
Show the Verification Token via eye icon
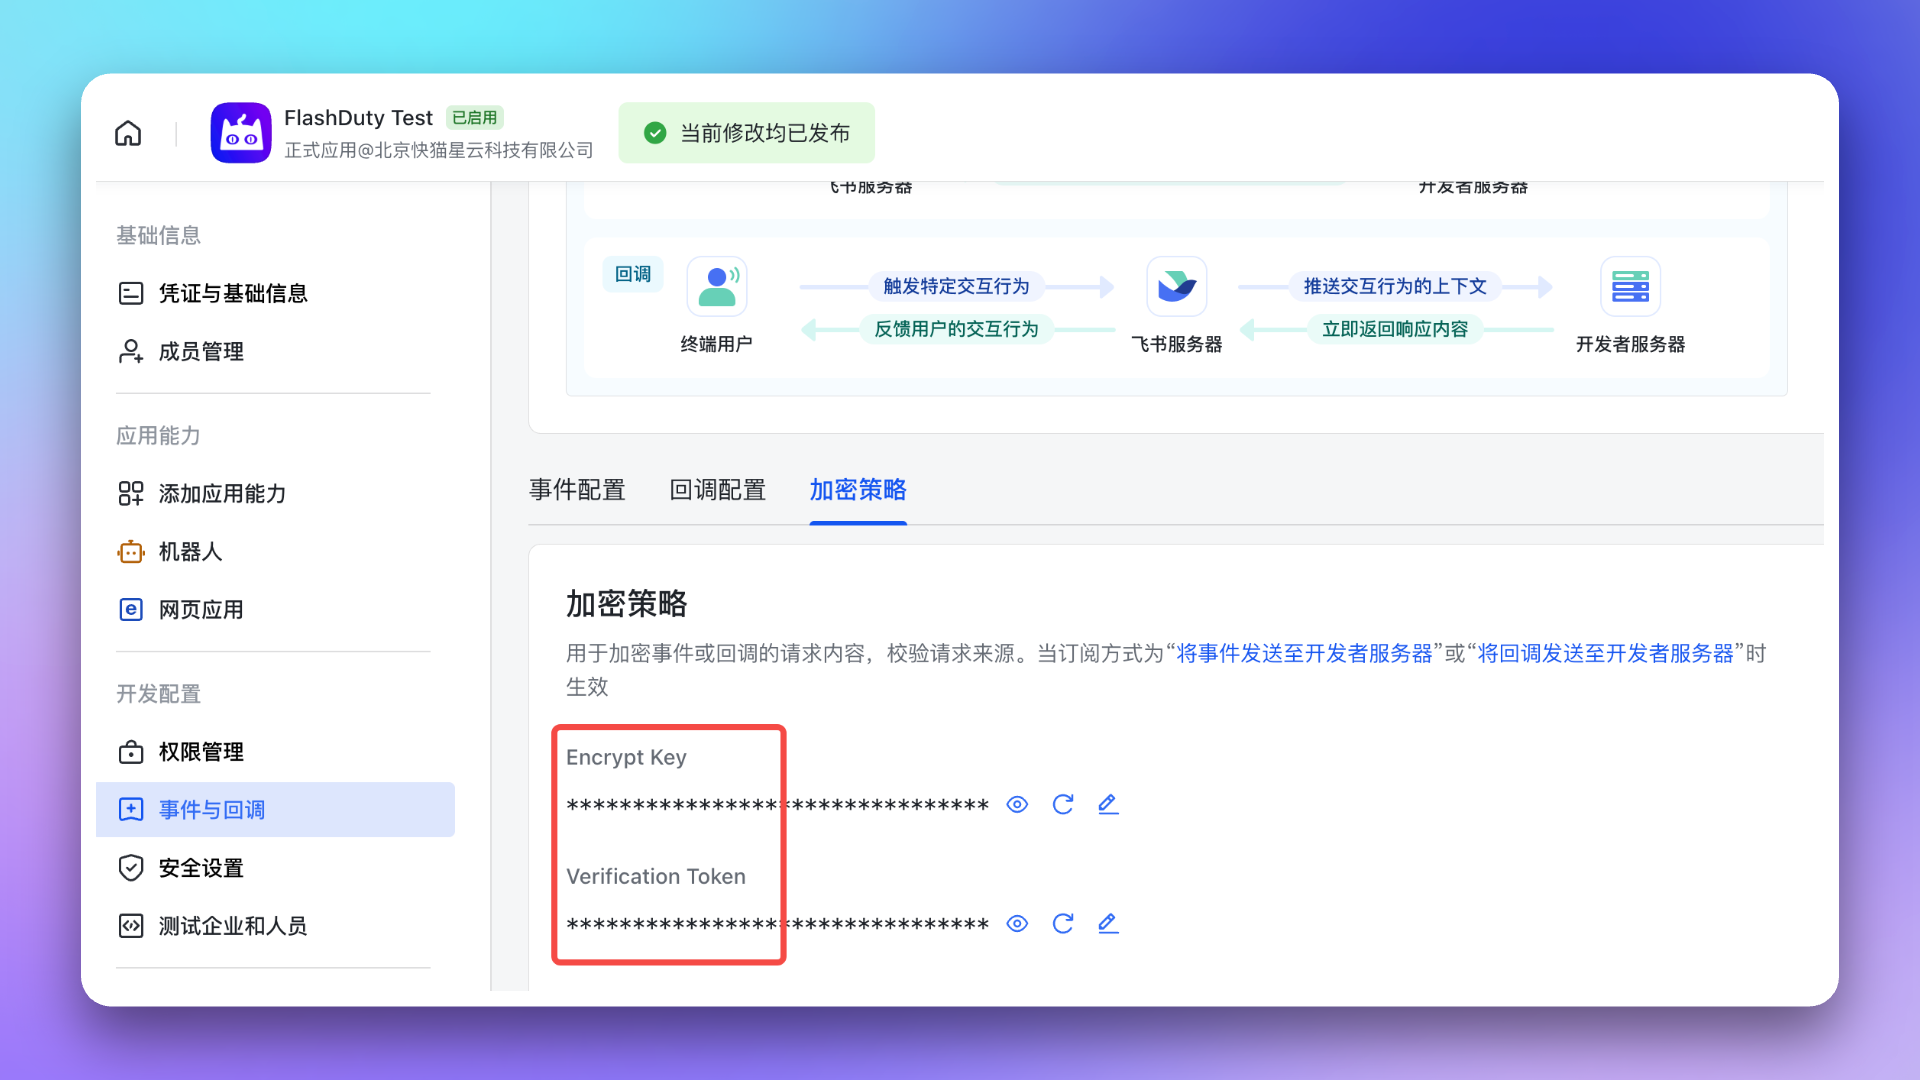pyautogui.click(x=1017, y=924)
